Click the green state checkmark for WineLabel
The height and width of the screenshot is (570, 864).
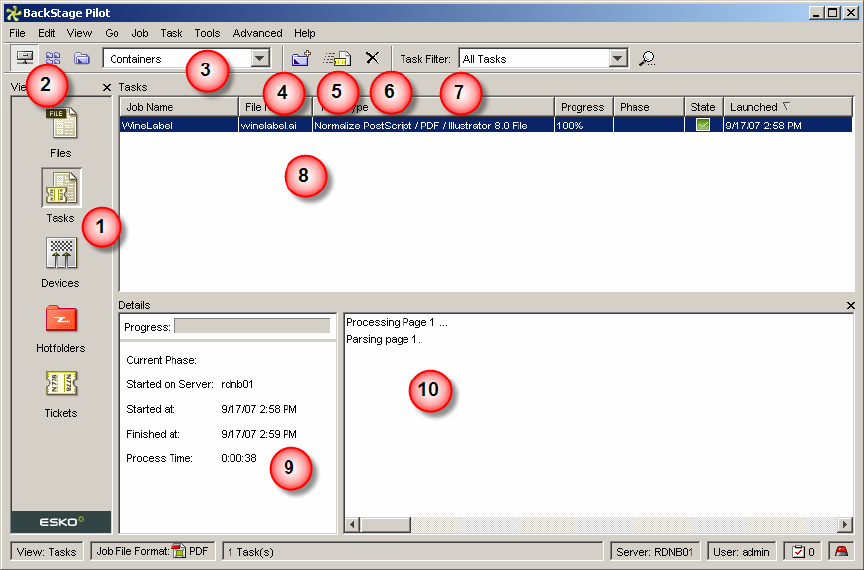[x=703, y=125]
